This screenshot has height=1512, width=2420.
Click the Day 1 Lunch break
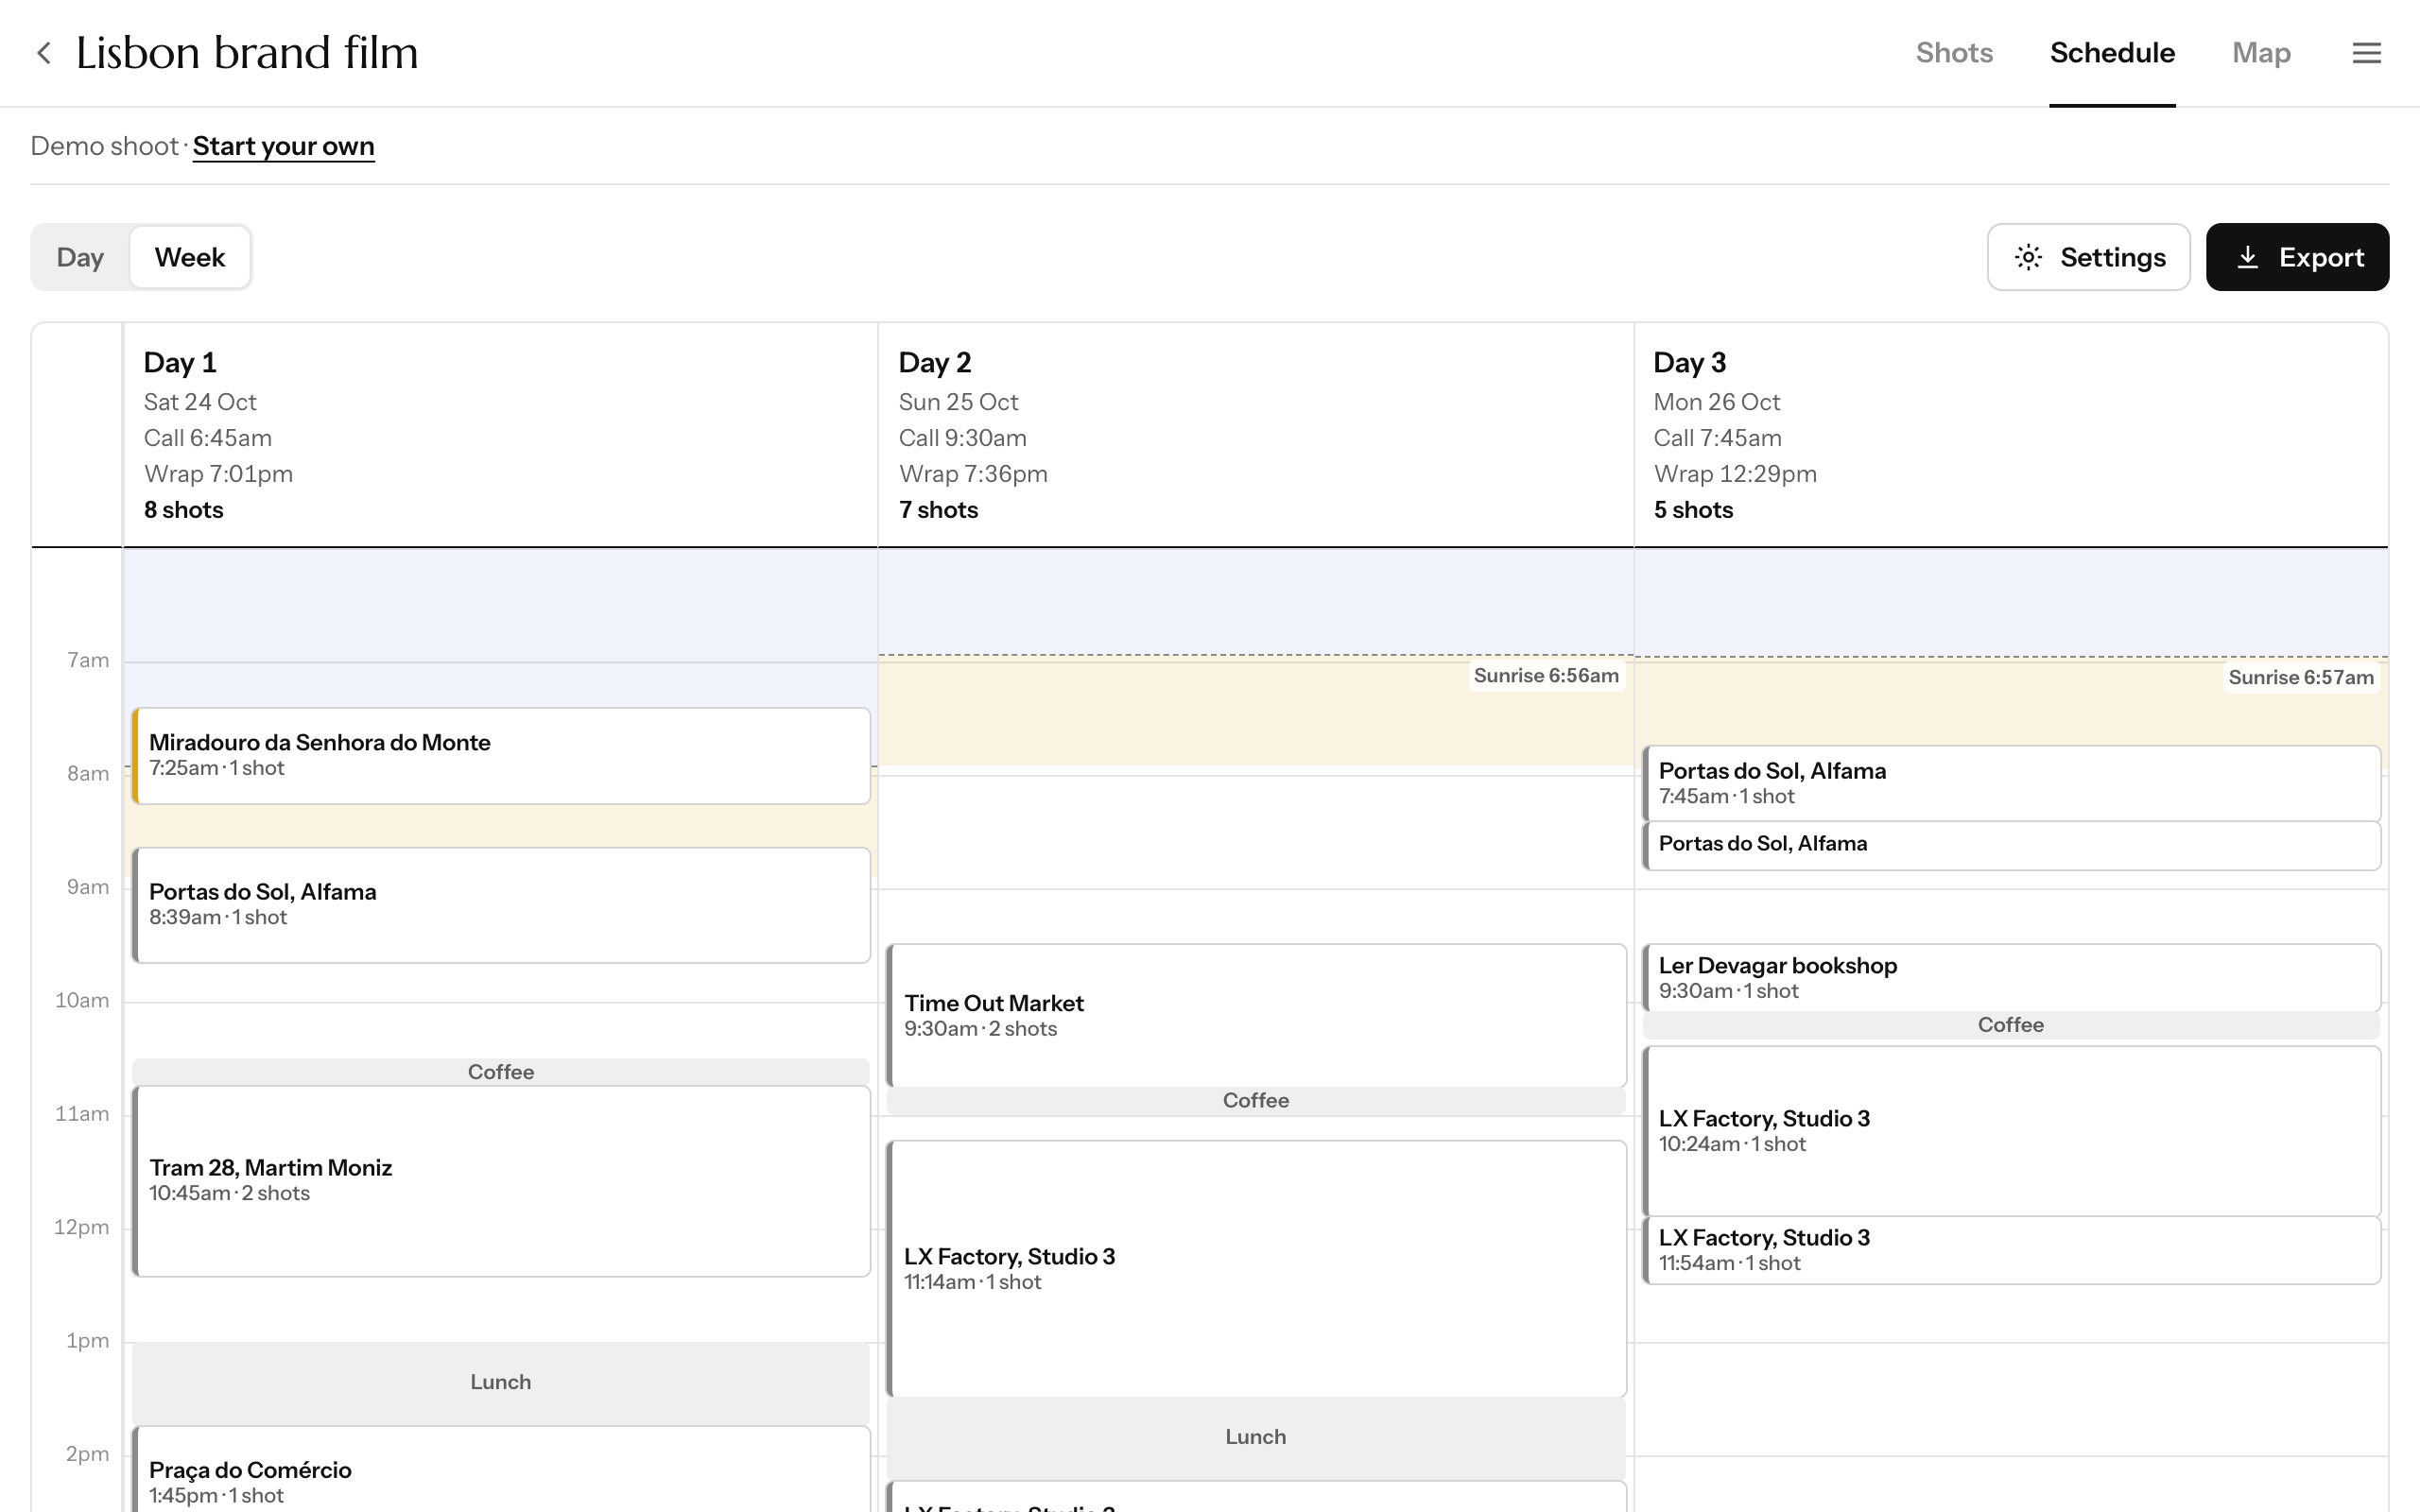click(501, 1382)
